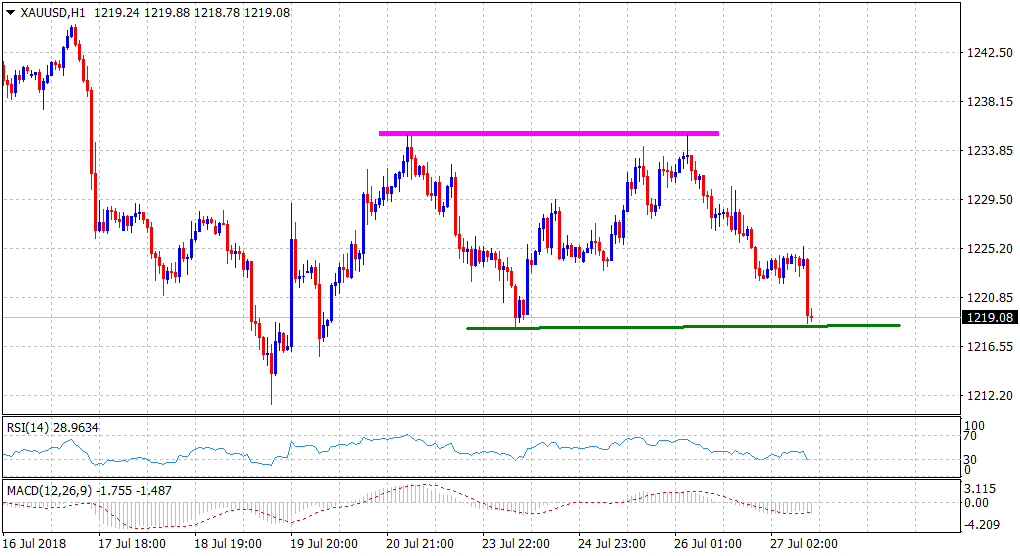The height and width of the screenshot is (556, 1020).
Task: Click the 24 Jul 23:00 time label
Action: (x=612, y=543)
